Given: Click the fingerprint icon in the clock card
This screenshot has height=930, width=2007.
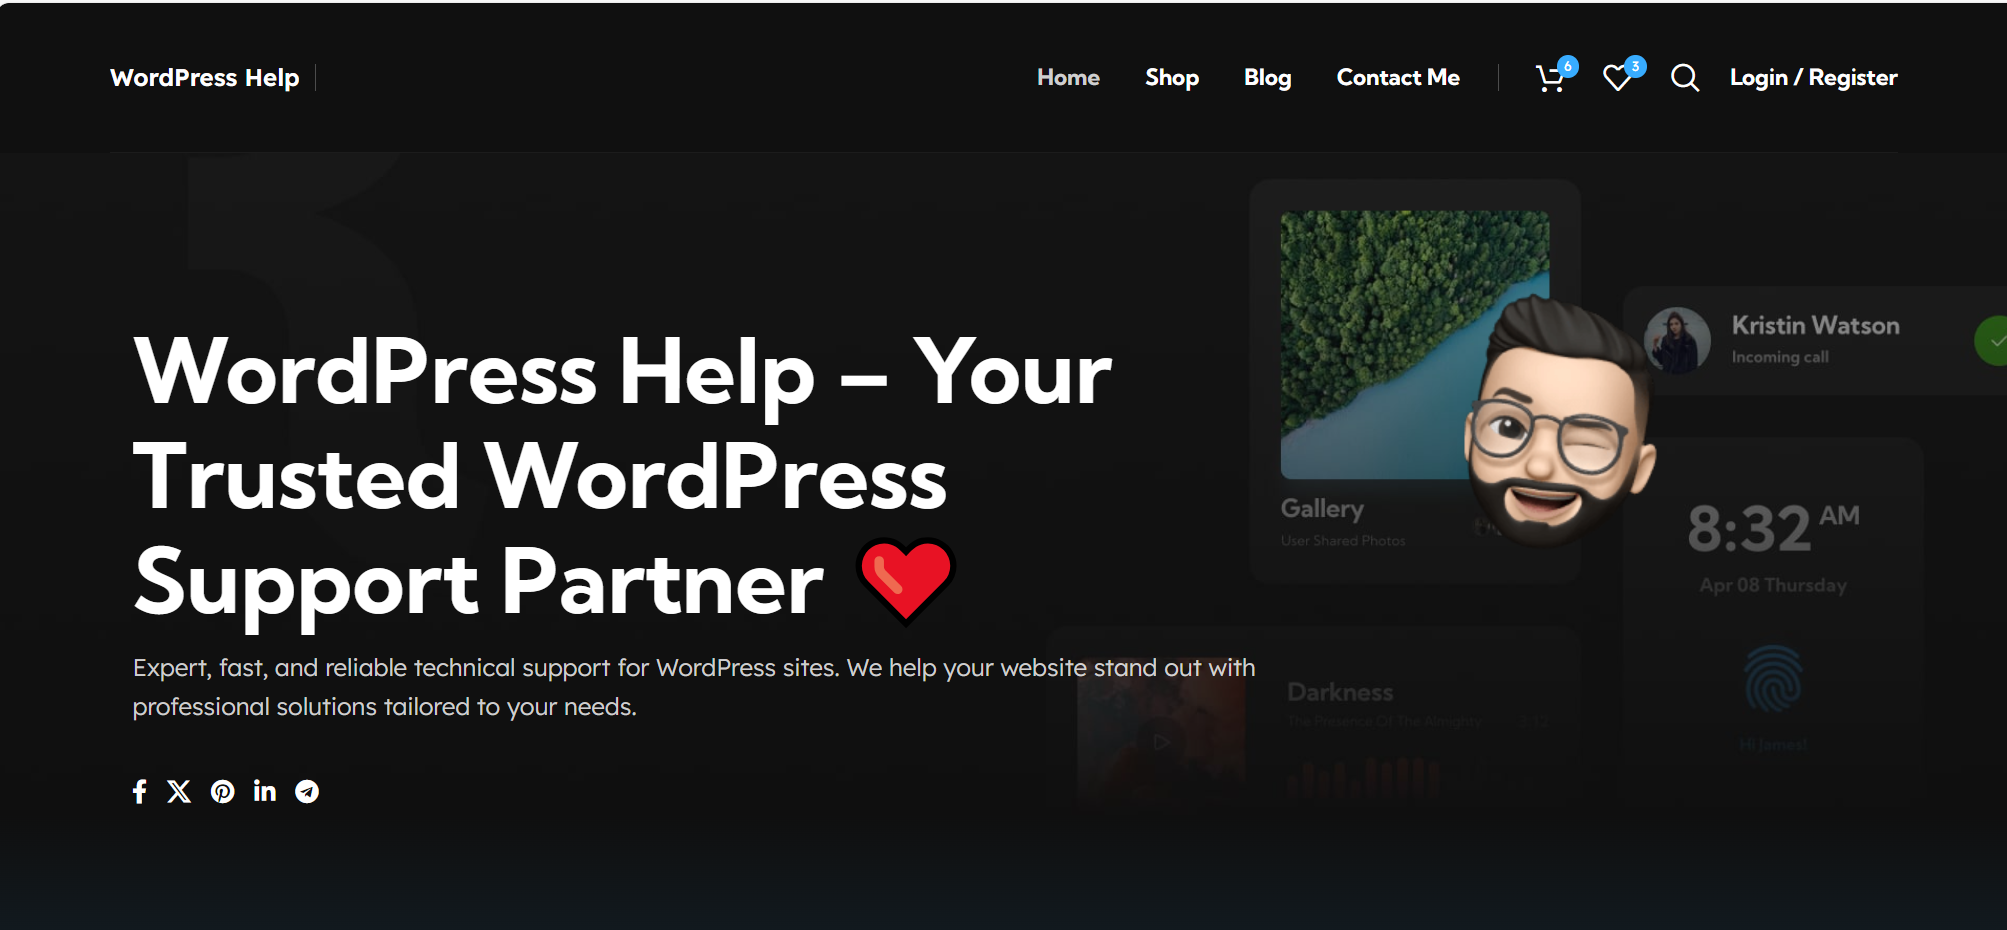Looking at the screenshot, I should 1773,679.
